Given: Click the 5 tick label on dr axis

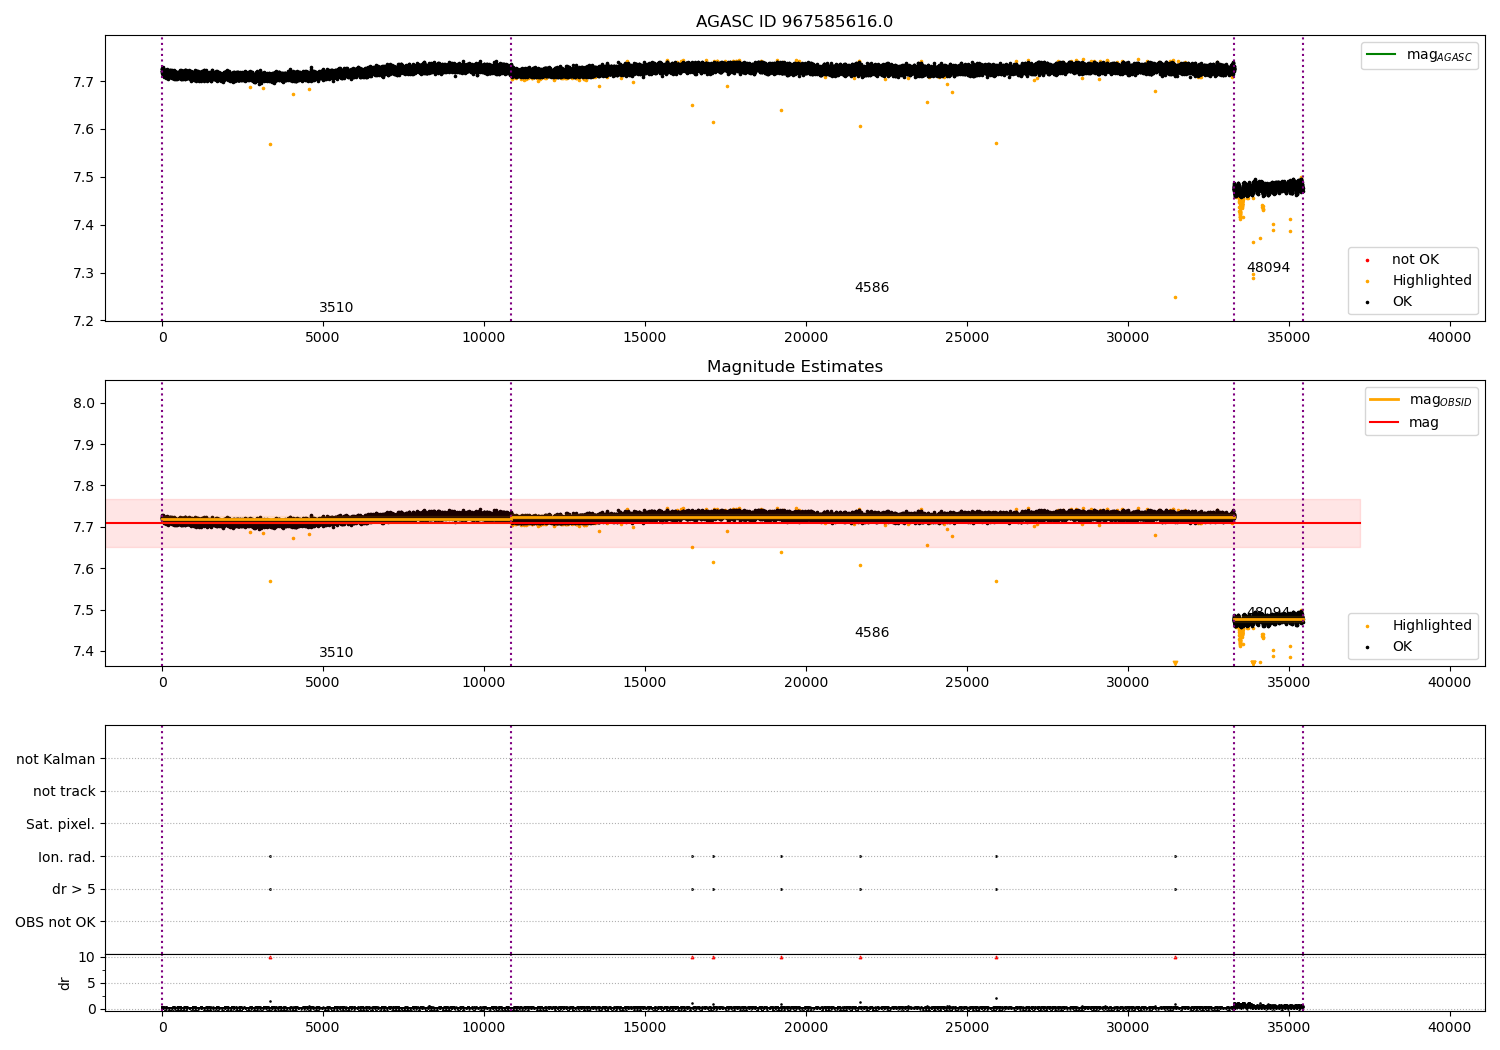Looking at the screenshot, I should (91, 983).
